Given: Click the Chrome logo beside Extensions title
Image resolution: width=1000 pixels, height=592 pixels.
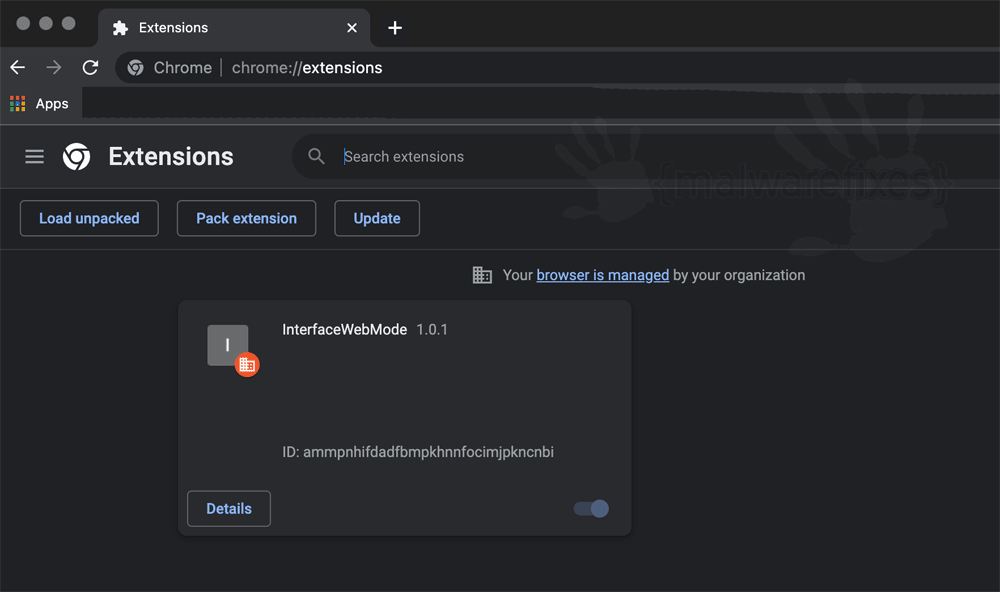Looking at the screenshot, I should (x=77, y=156).
